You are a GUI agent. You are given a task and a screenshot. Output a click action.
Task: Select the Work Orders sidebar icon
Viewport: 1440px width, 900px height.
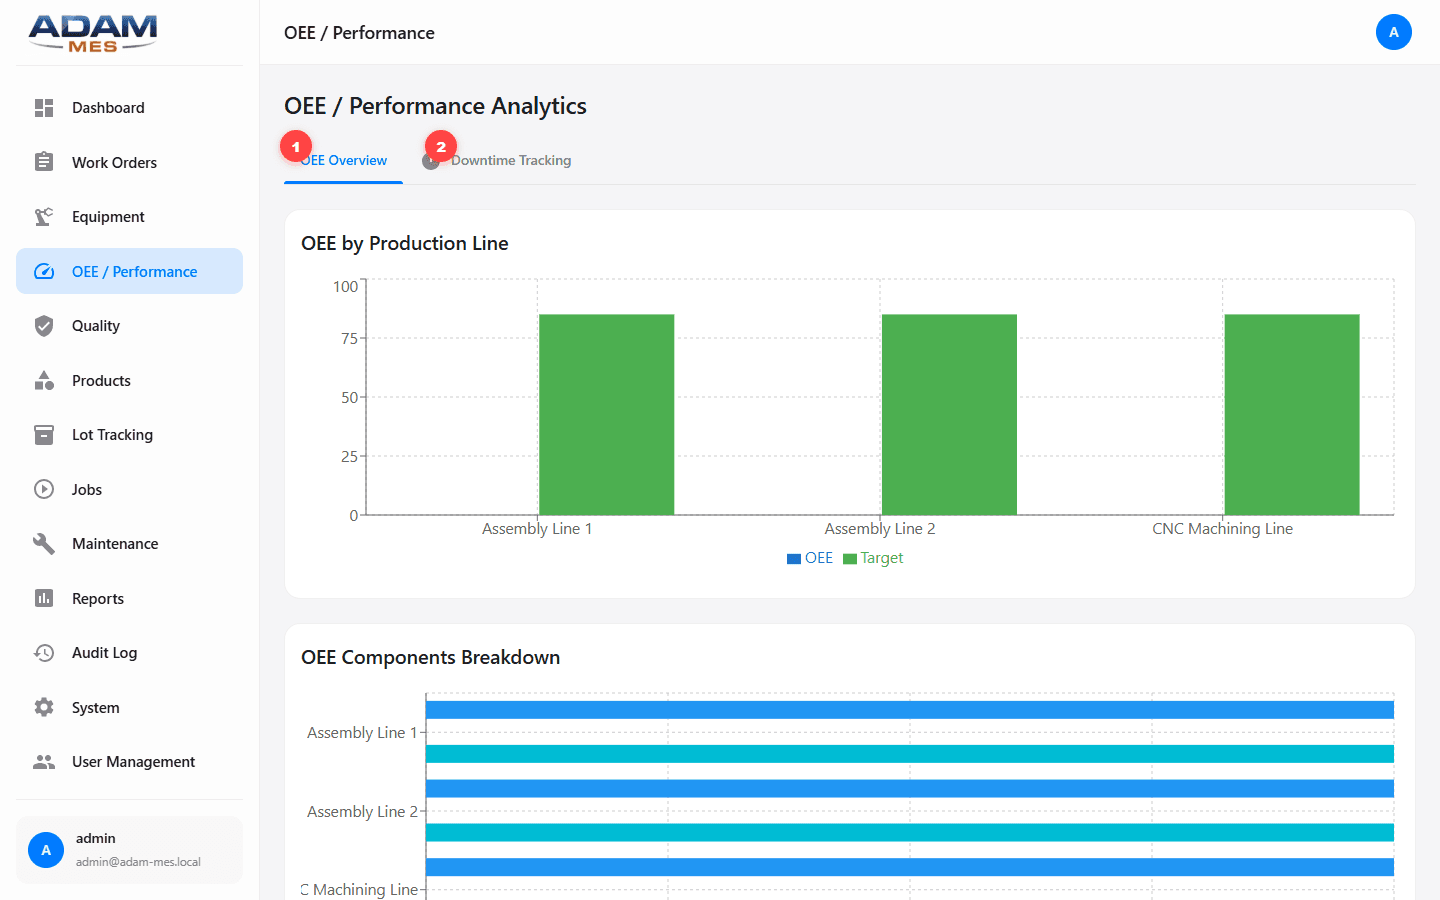tap(44, 162)
